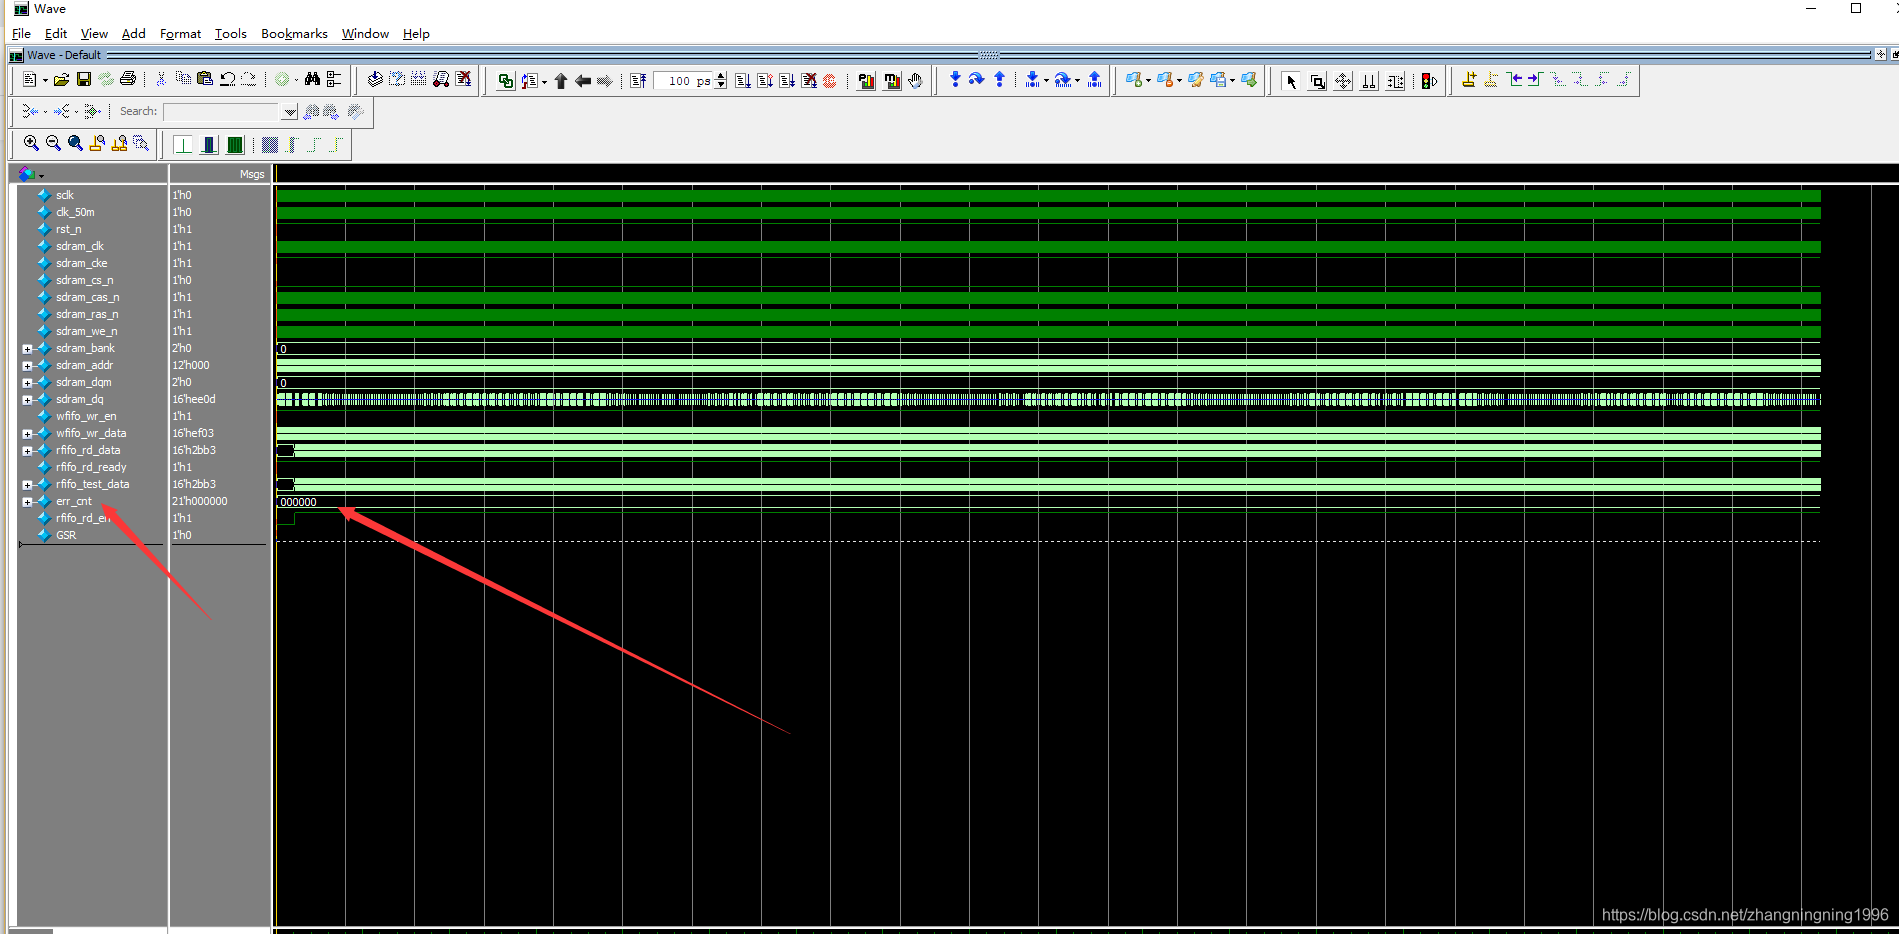The width and height of the screenshot is (1899, 934).
Task: Click the Zoom Out magnifier icon
Action: [x=53, y=143]
